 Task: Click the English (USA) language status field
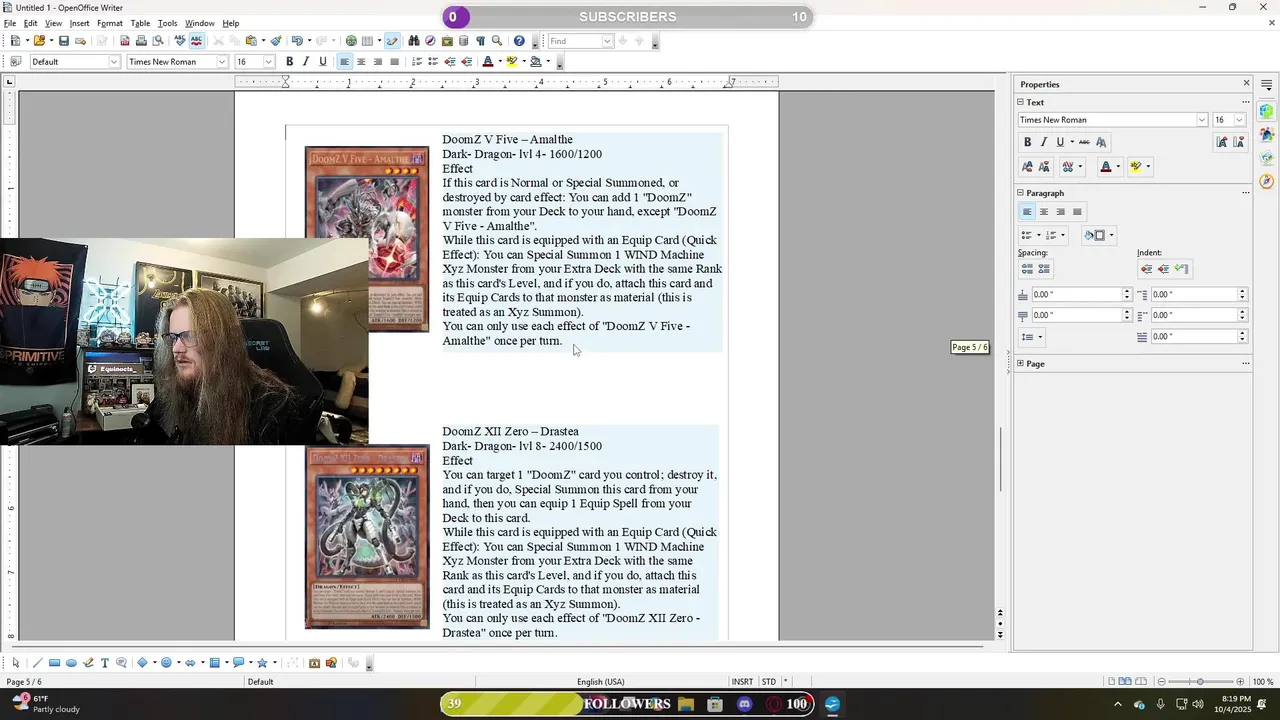[600, 682]
